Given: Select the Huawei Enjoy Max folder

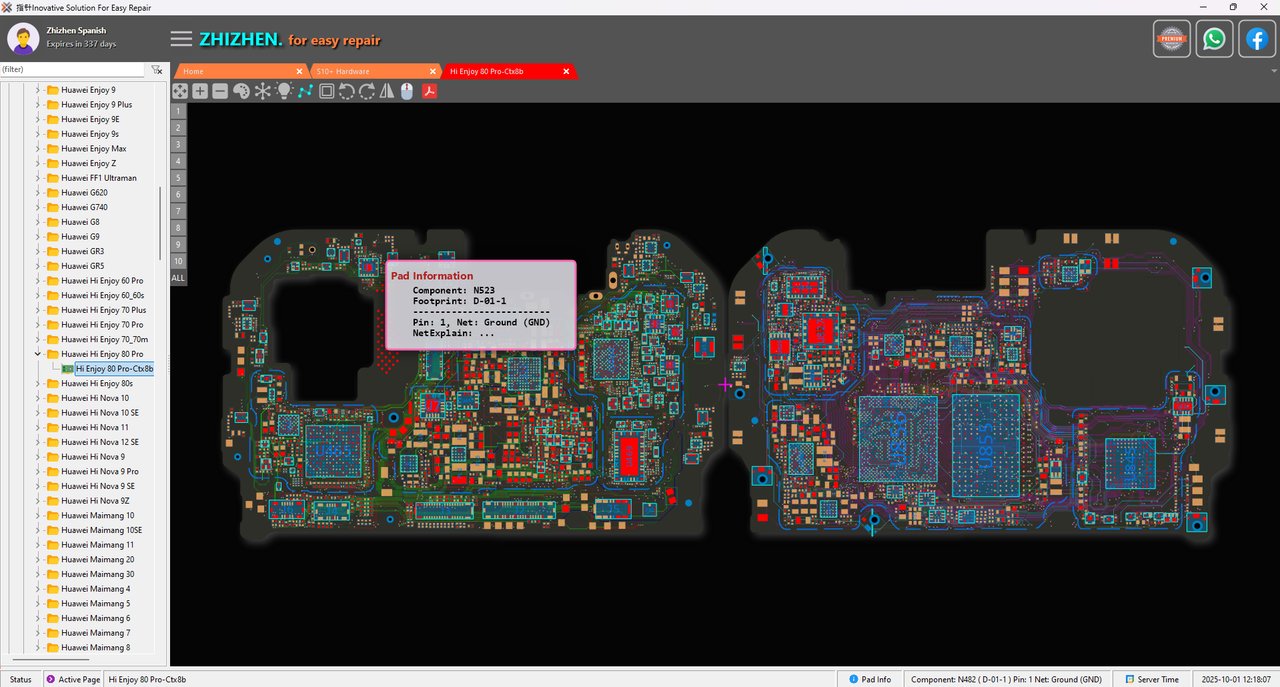Looking at the screenshot, I should click(93, 148).
